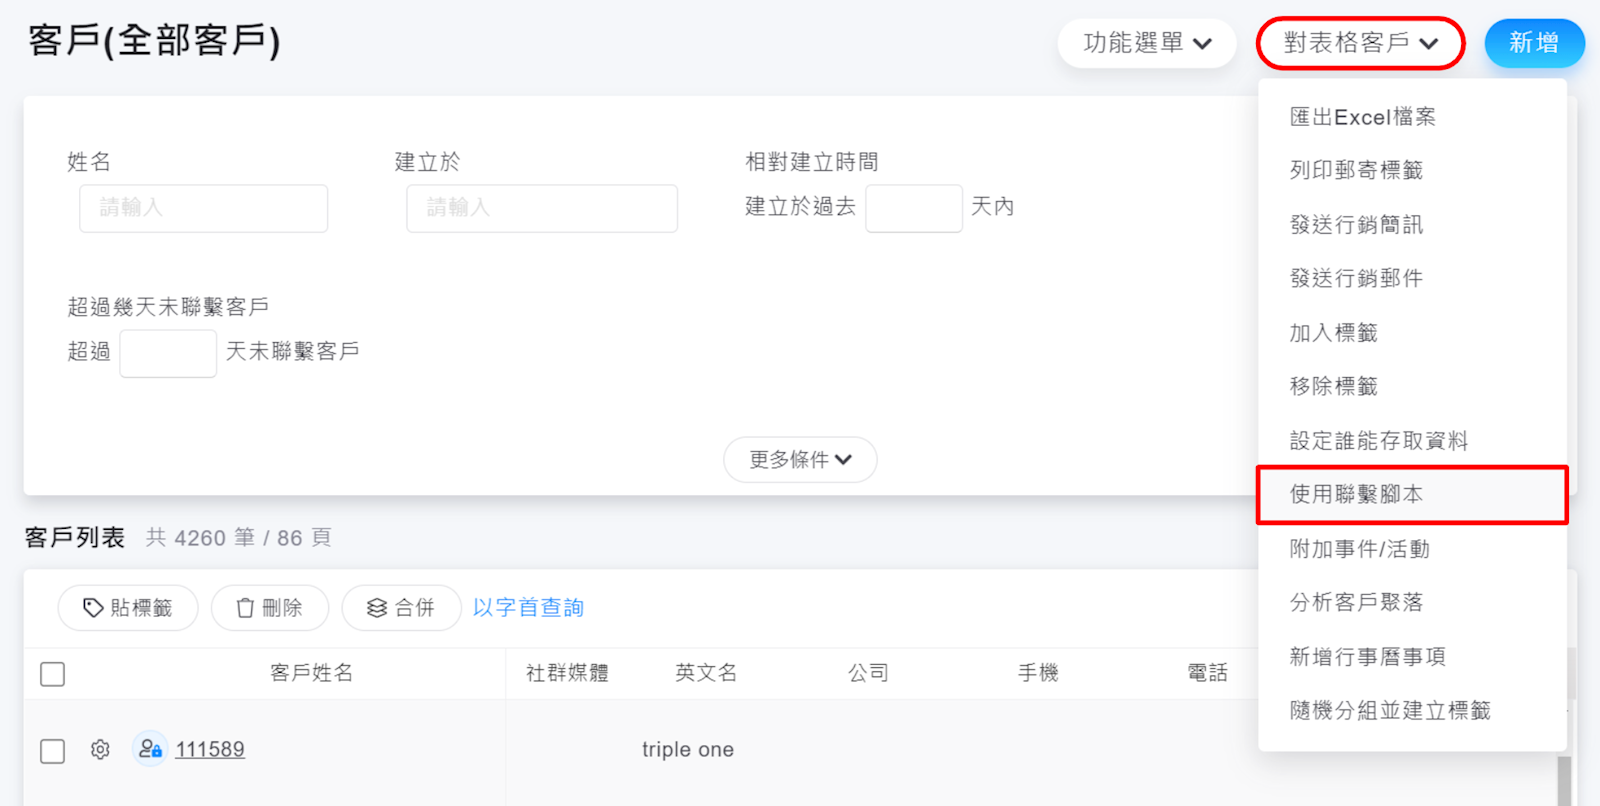The height and width of the screenshot is (806, 1600).
Task: Click the tag icon on 貼標籤 button
Action: pos(93,608)
